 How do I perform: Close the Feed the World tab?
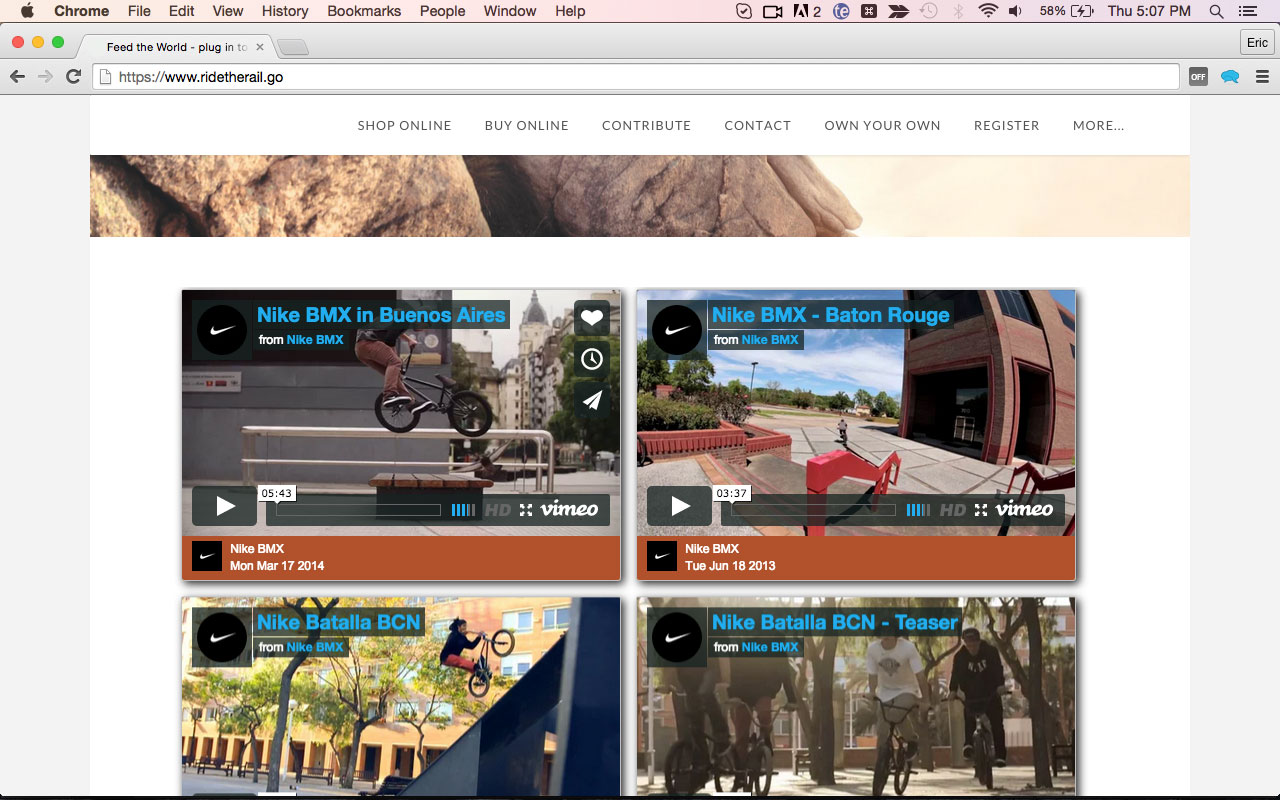[261, 47]
